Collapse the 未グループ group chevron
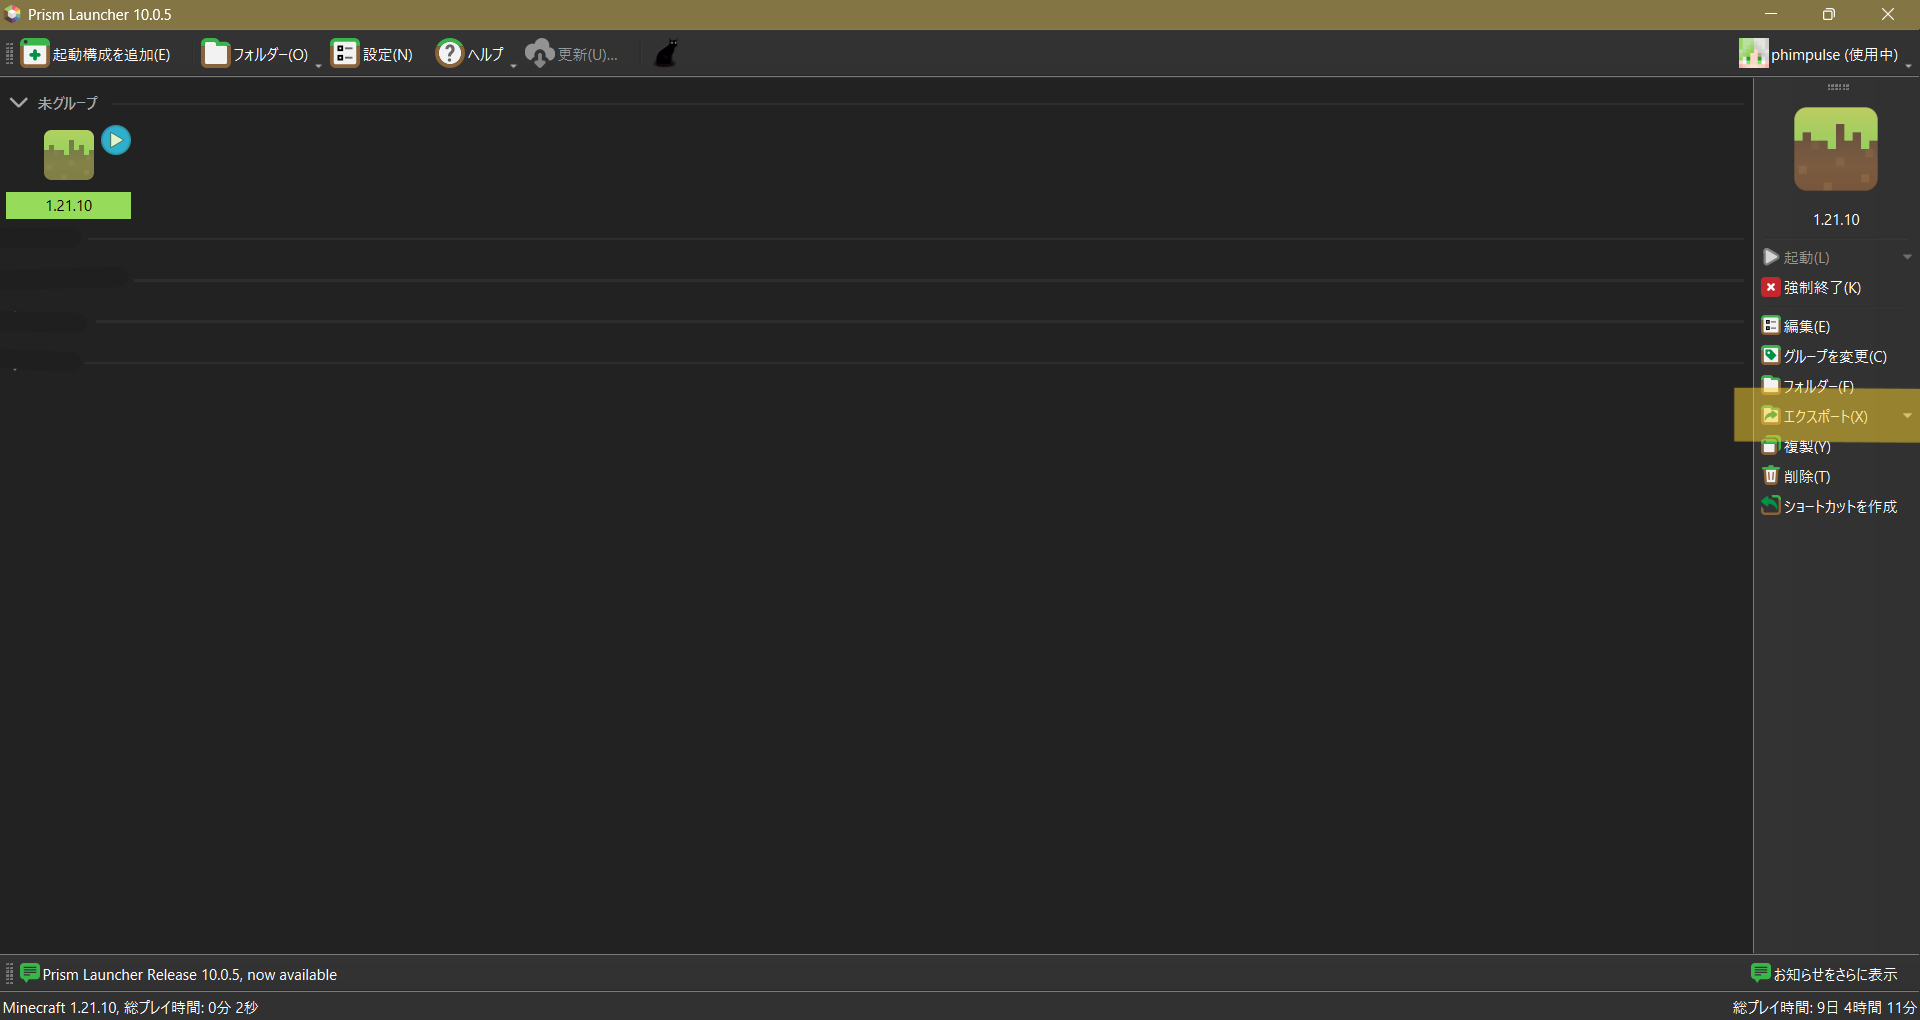The height and width of the screenshot is (1020, 1920). pyautogui.click(x=18, y=103)
